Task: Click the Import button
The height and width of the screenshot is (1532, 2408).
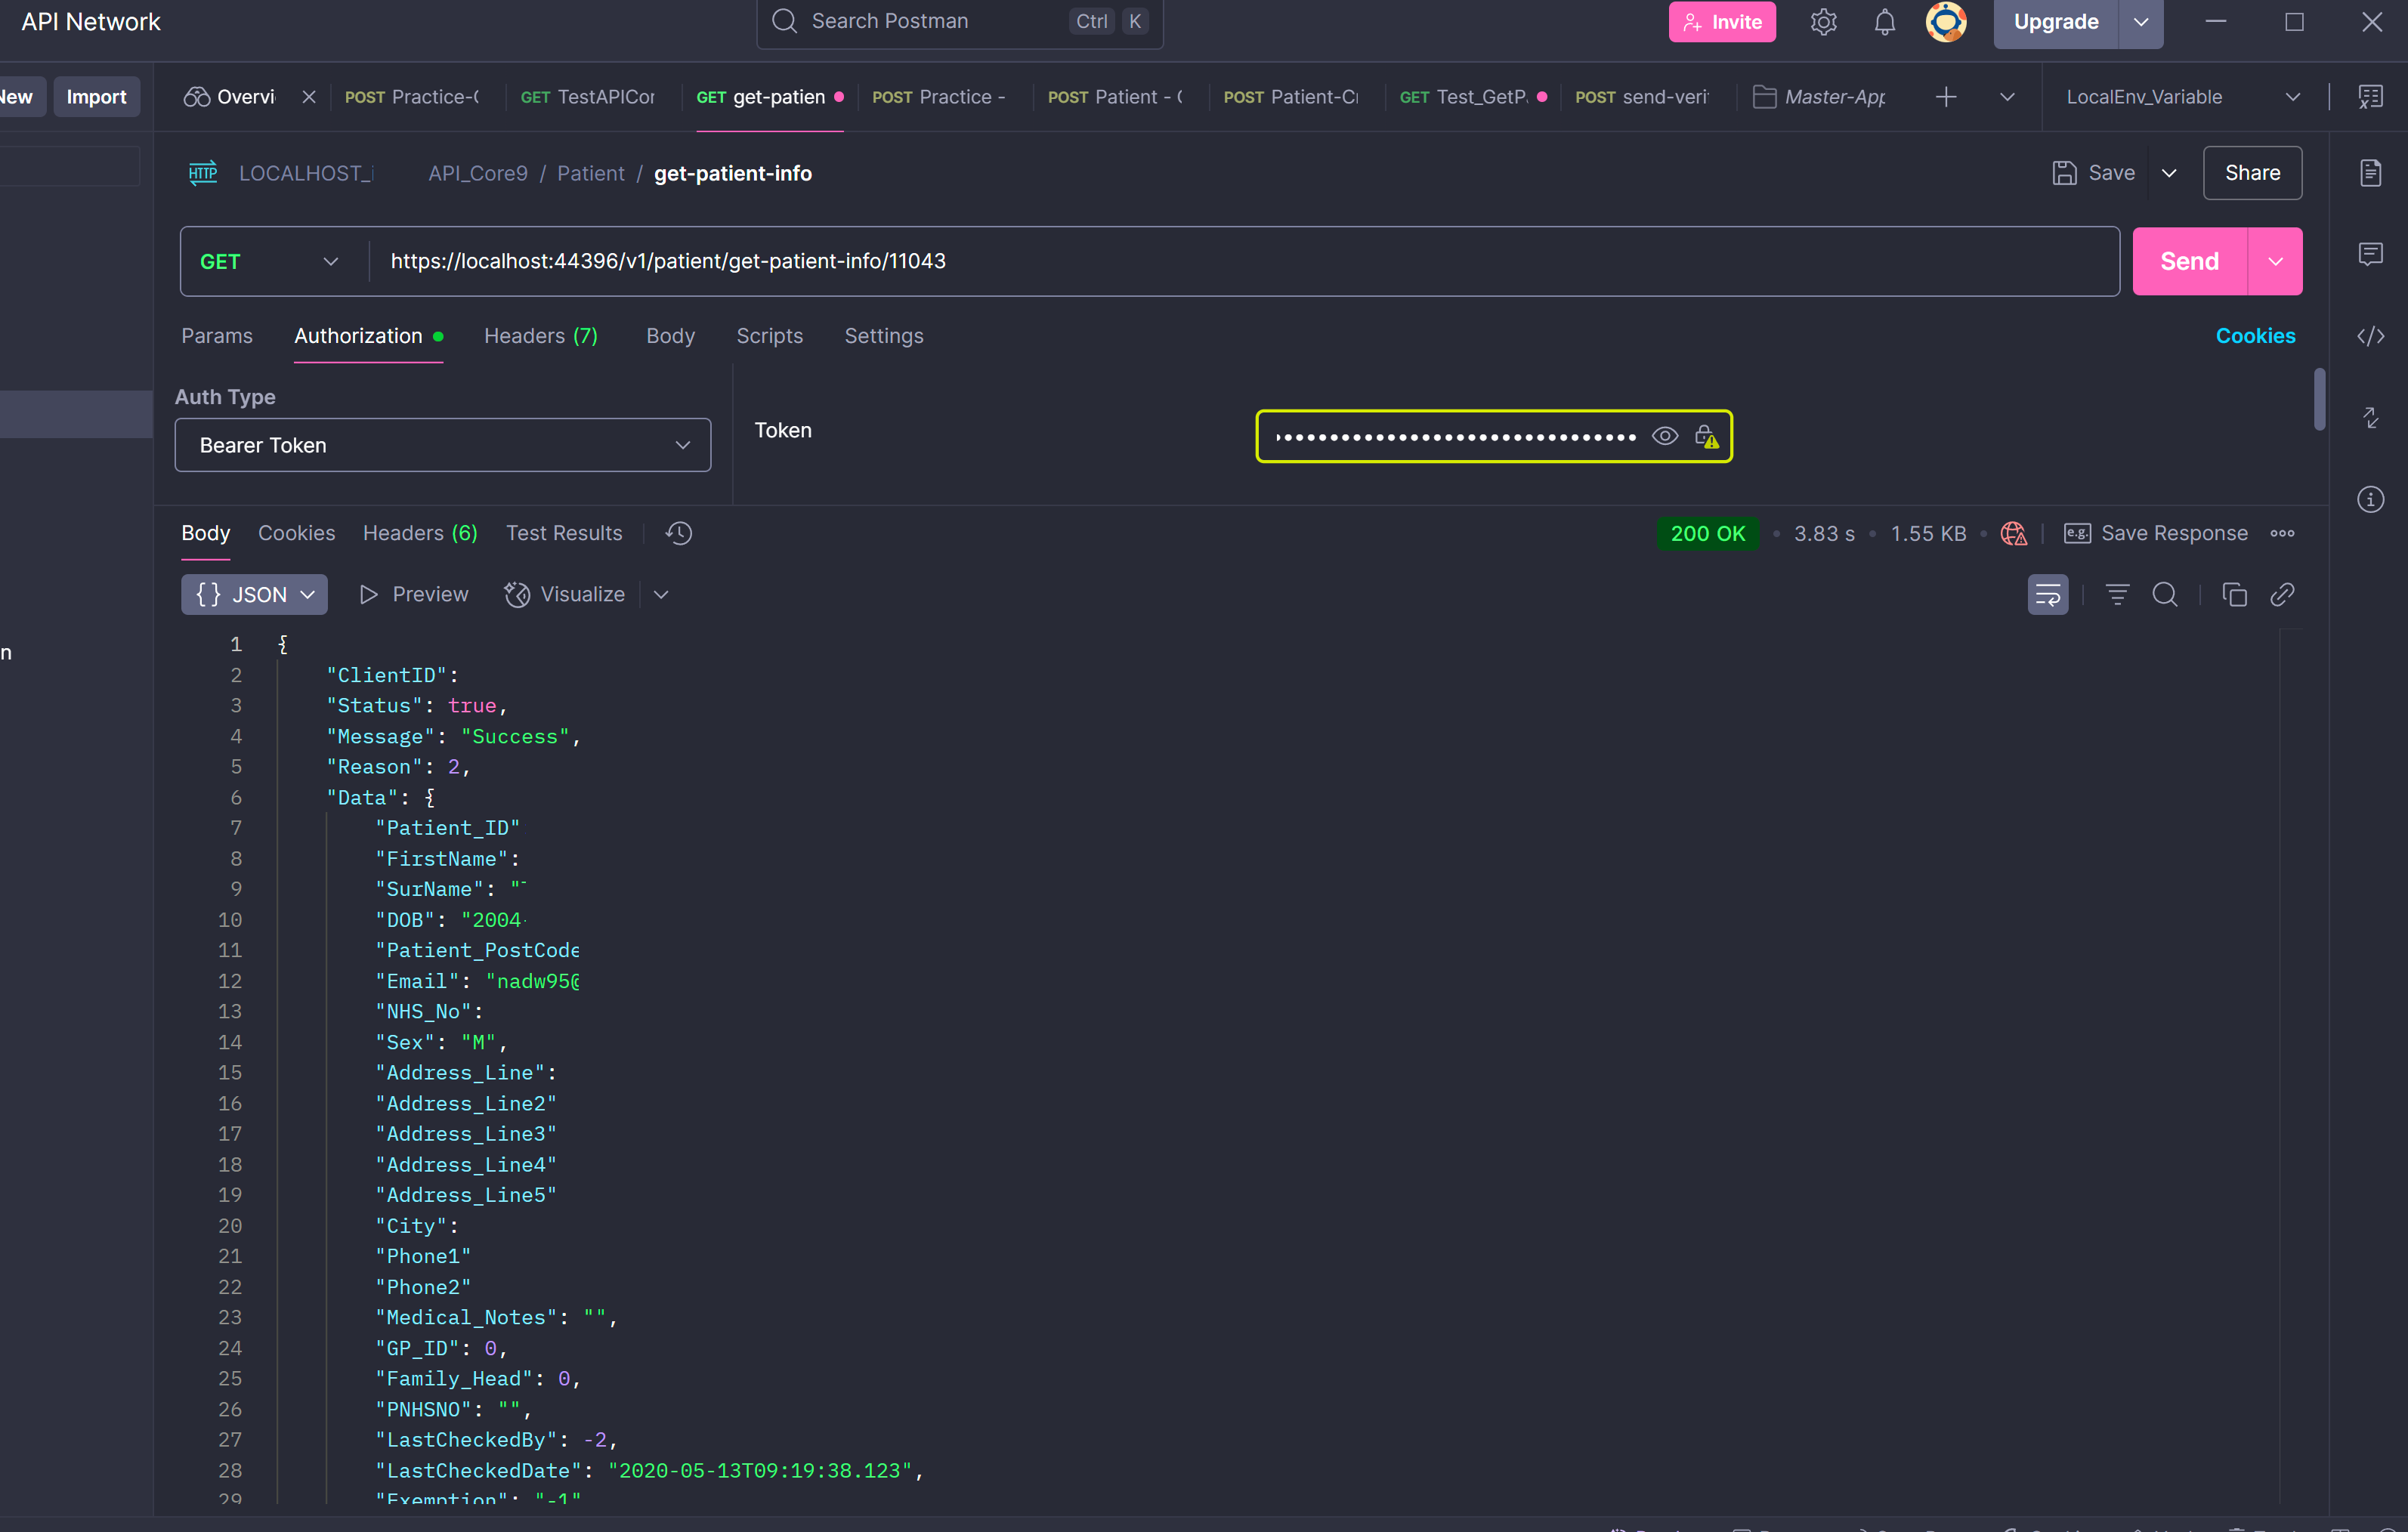Action: (96, 97)
